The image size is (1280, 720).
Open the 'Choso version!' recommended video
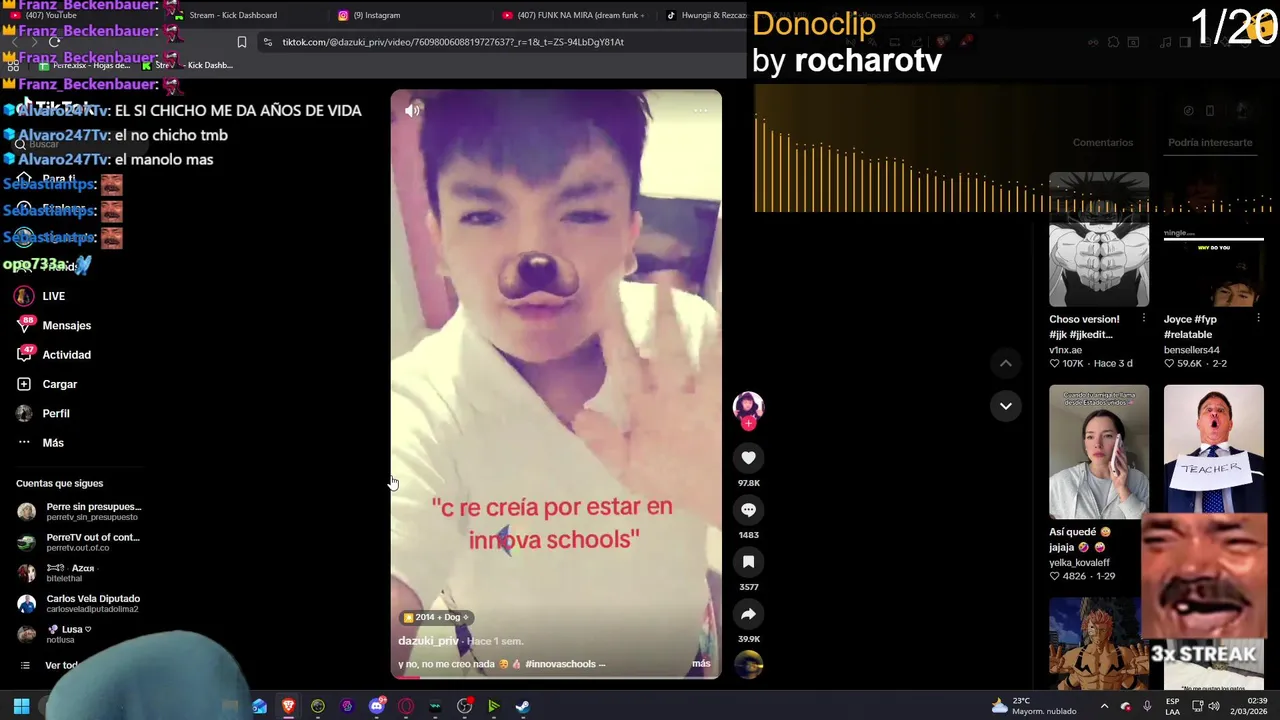pyautogui.click(x=1099, y=240)
